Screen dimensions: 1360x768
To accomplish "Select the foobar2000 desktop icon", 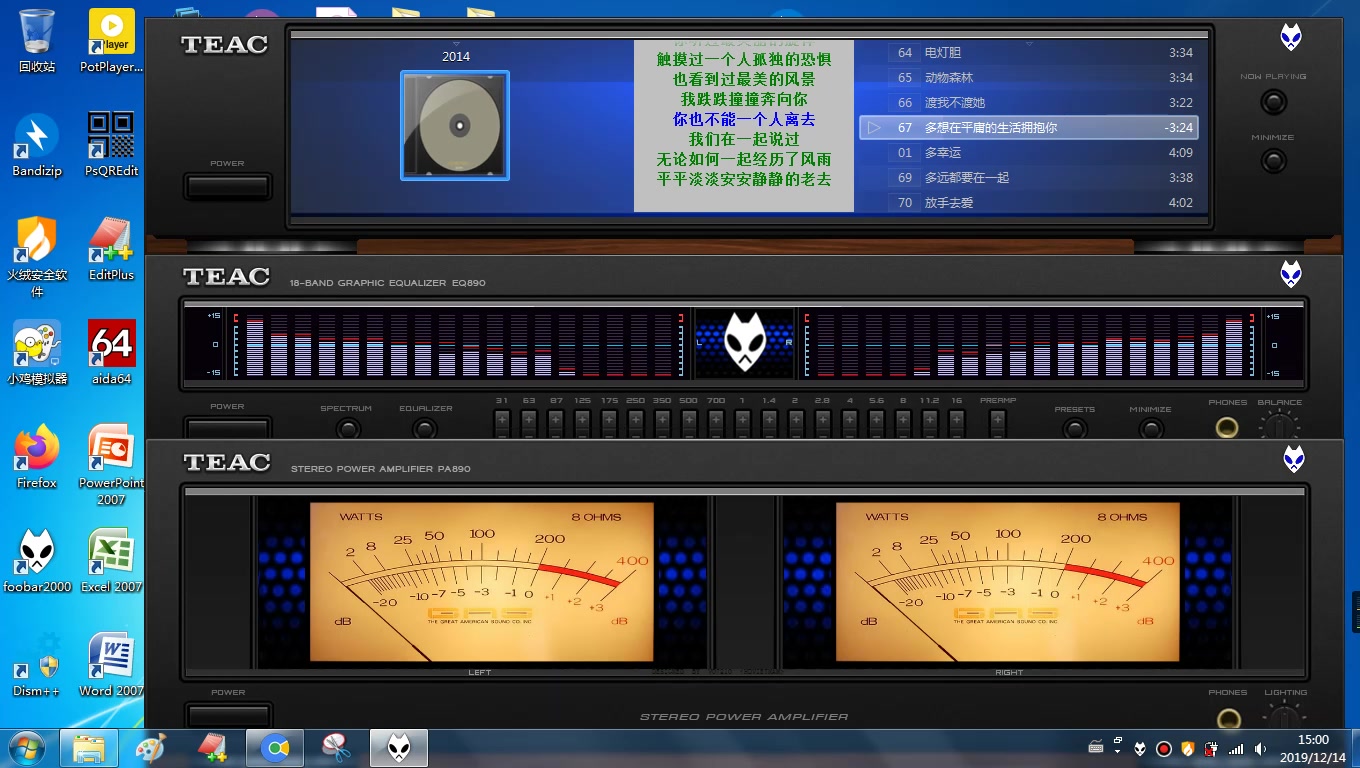I will [x=37, y=561].
